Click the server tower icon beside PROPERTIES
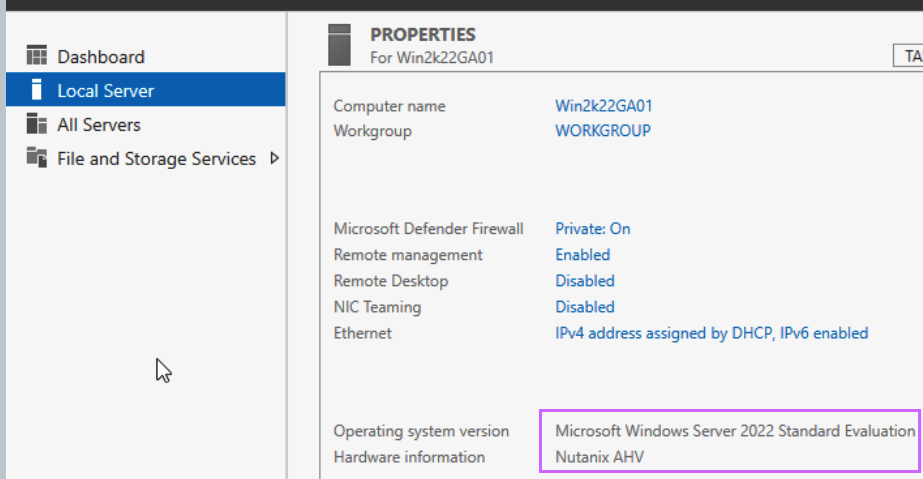 (339, 45)
